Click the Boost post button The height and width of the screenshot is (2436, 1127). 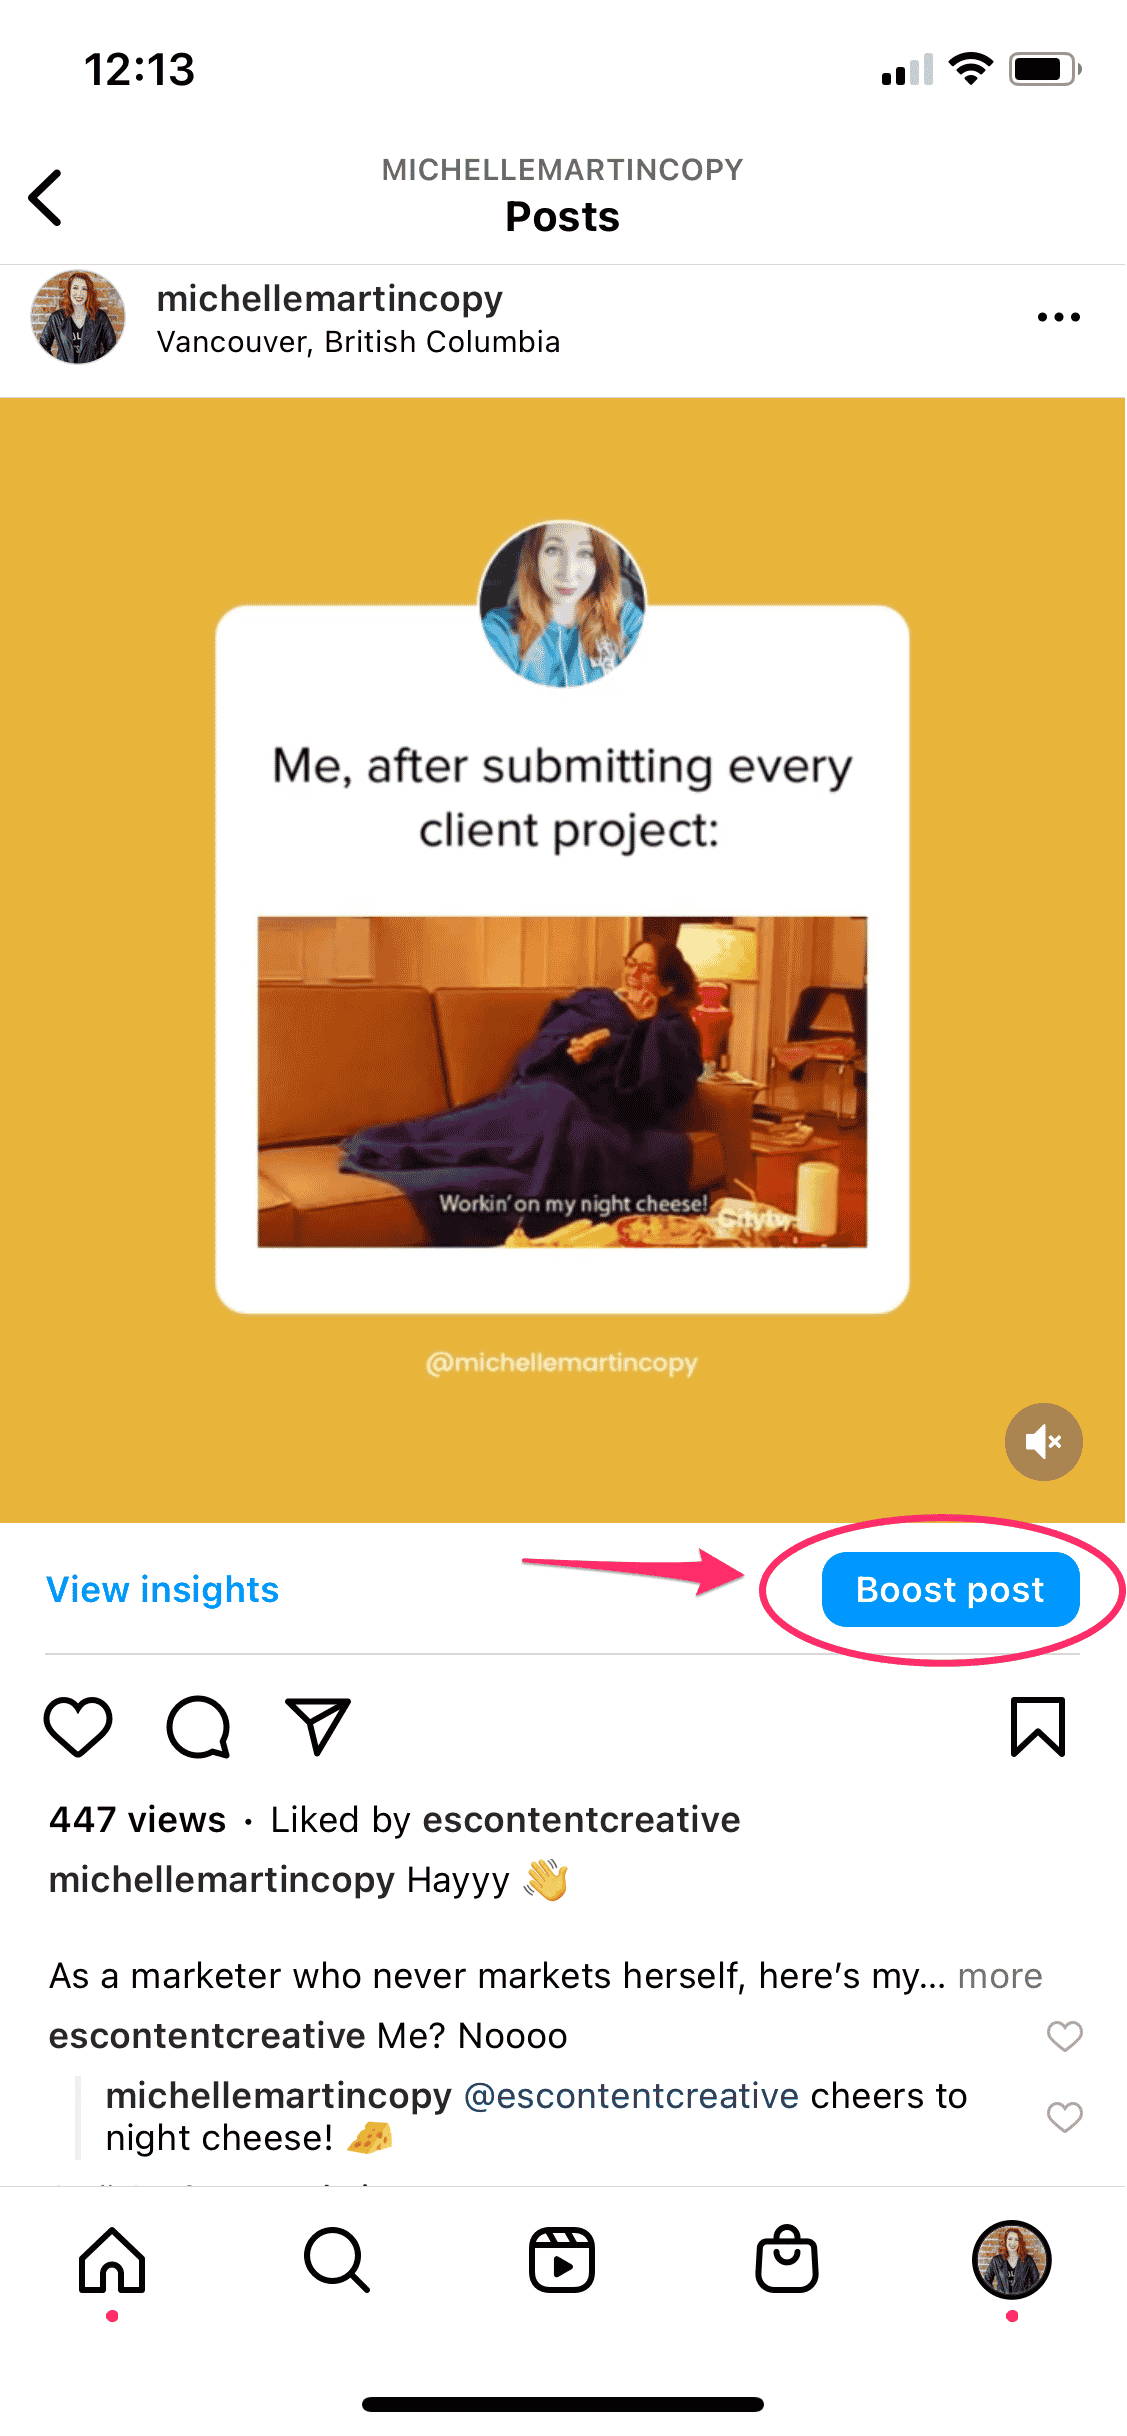950,1589
